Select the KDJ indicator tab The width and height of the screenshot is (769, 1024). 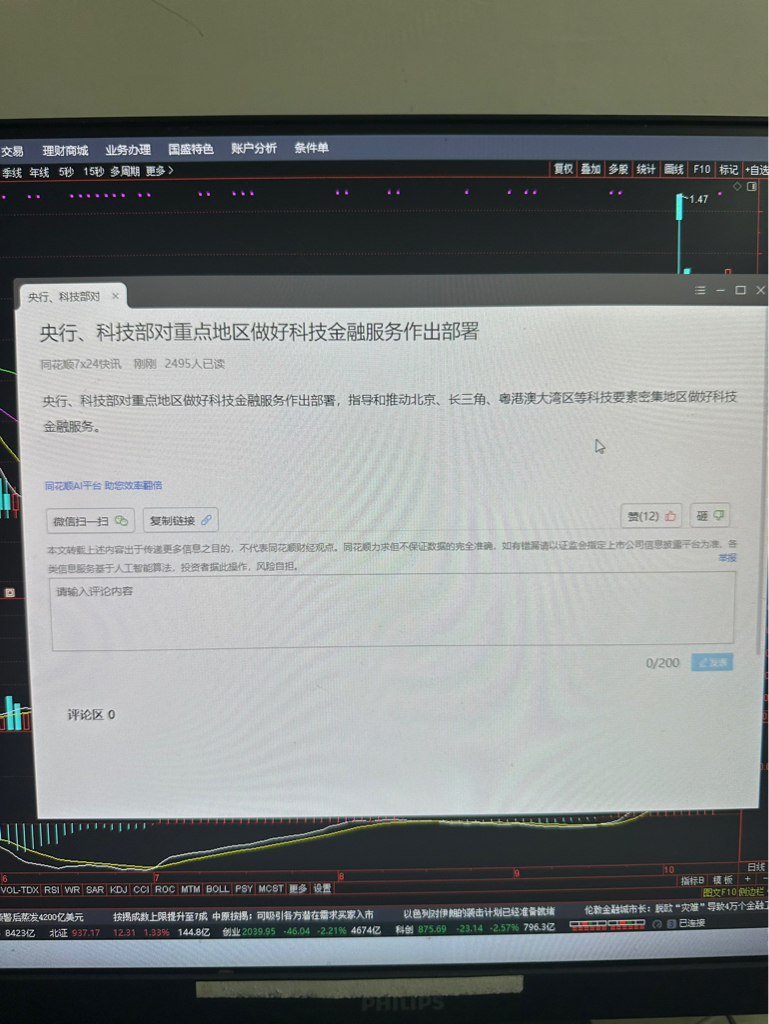[118, 889]
